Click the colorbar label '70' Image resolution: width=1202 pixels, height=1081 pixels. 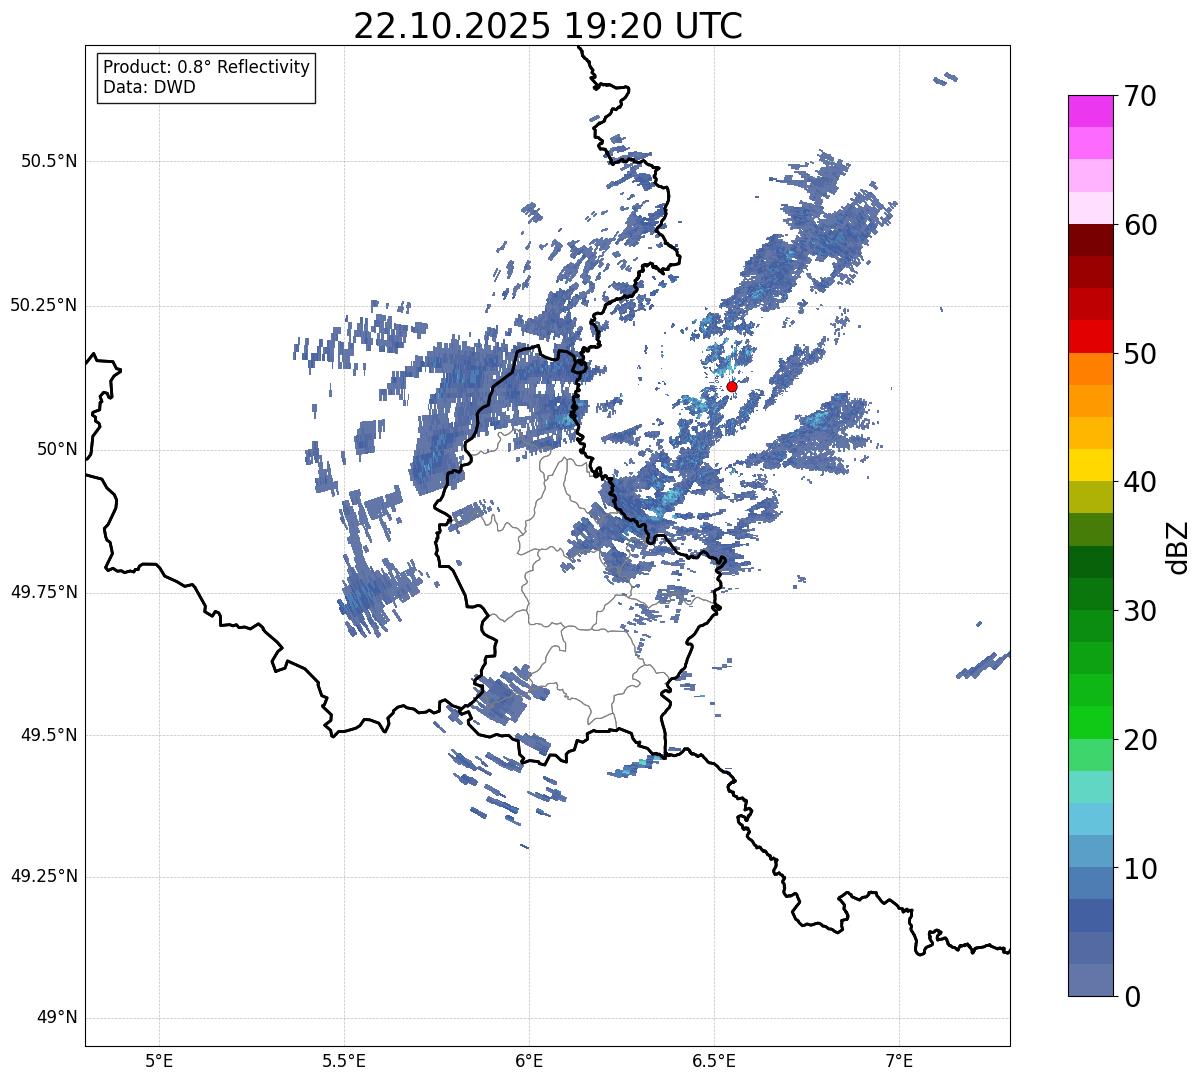pyautogui.click(x=1140, y=96)
